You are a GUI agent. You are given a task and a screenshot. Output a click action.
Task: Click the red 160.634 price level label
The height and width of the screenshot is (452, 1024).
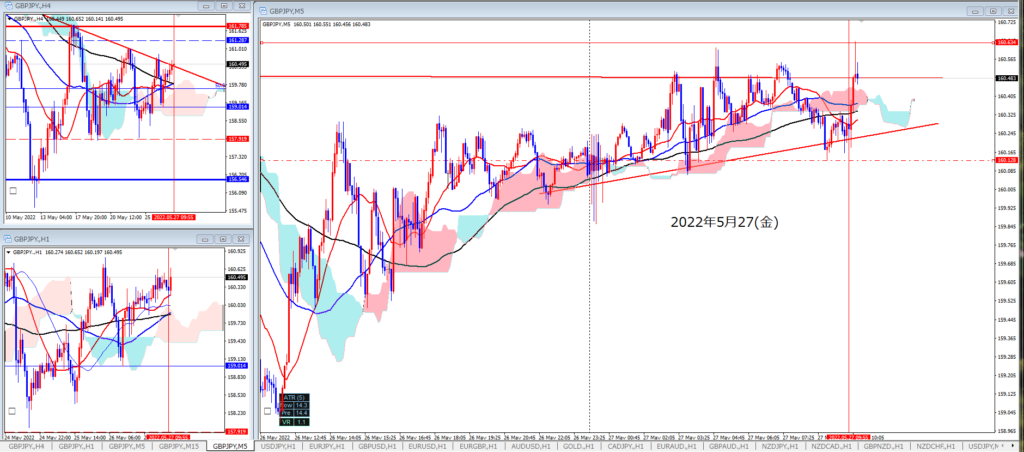tap(1005, 43)
